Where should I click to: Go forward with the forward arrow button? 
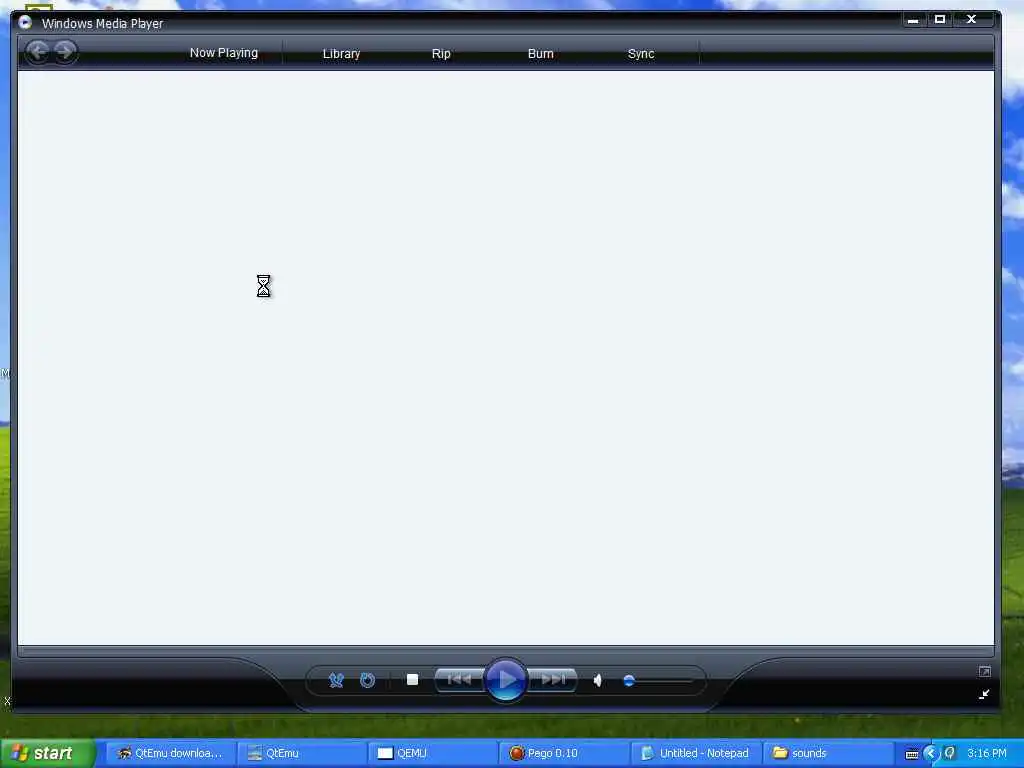coord(65,52)
